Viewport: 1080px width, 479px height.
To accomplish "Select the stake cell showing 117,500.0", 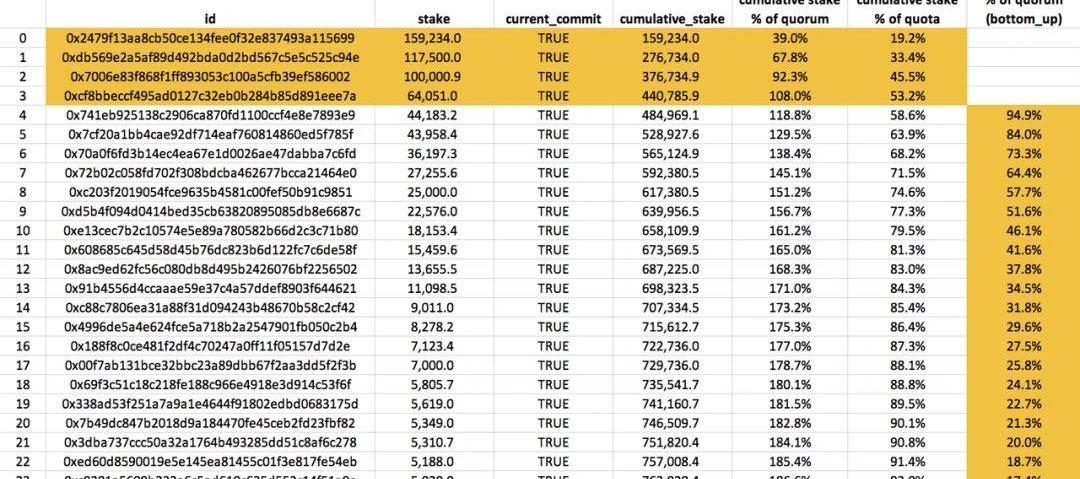I will pyautogui.click(x=434, y=58).
